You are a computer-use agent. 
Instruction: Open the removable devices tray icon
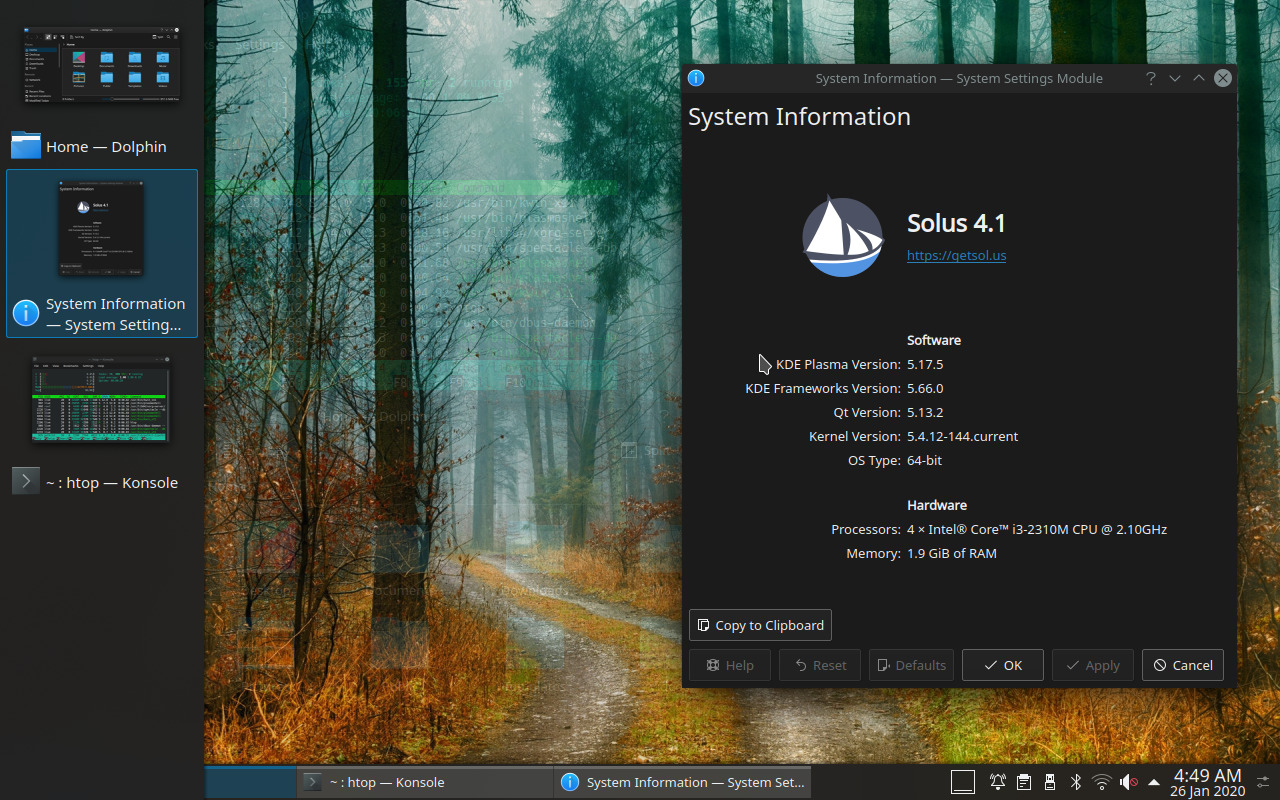coord(1049,782)
